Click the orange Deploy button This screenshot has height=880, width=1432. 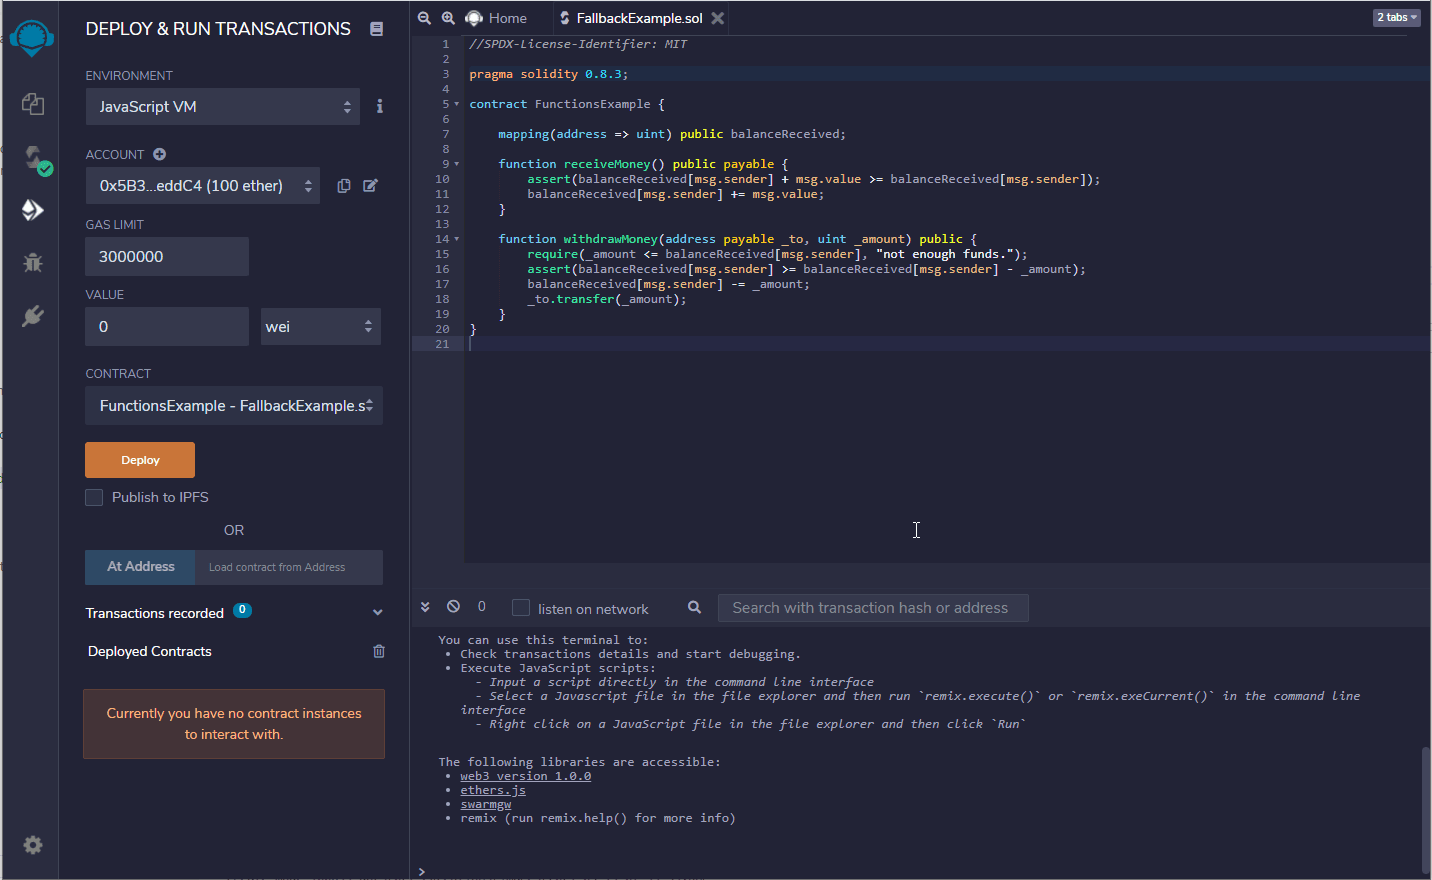click(140, 460)
